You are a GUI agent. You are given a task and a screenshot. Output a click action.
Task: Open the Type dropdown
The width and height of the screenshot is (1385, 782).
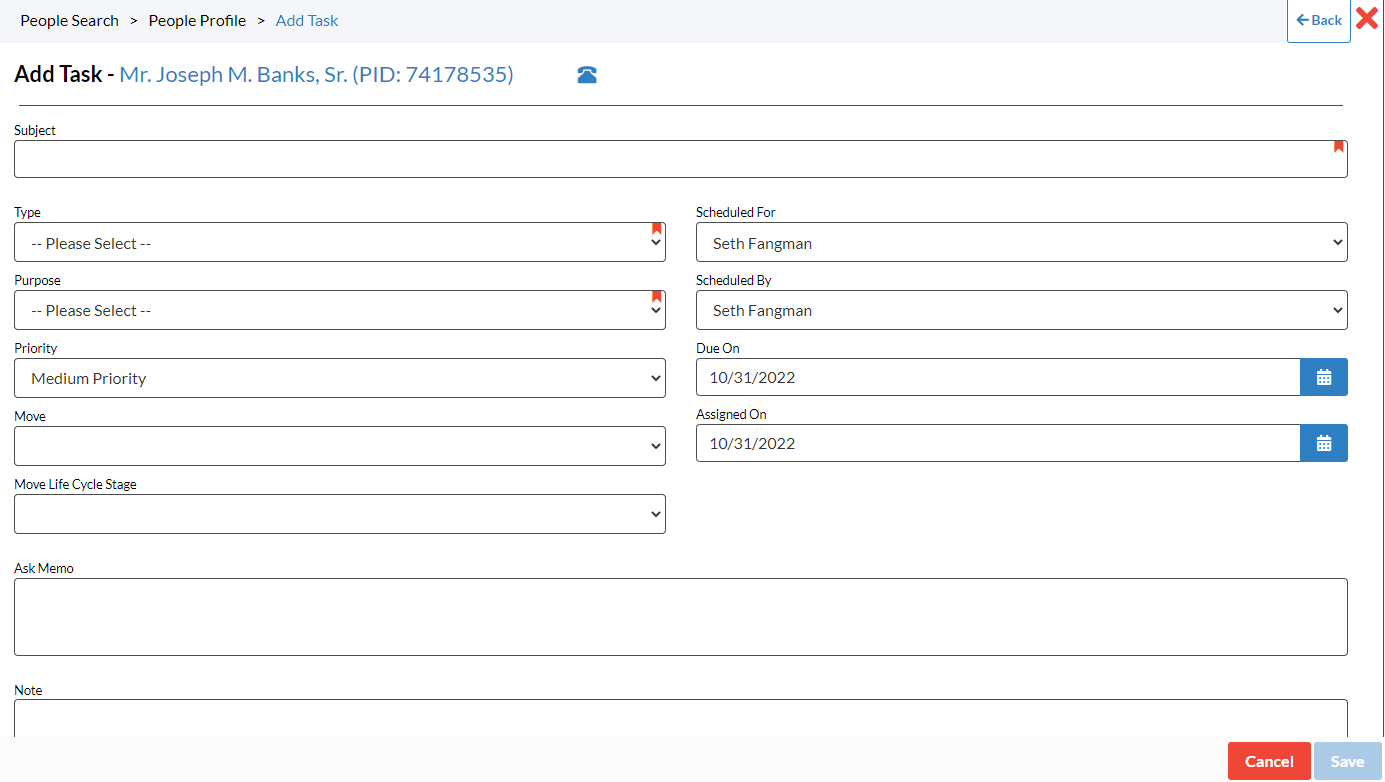tap(340, 242)
